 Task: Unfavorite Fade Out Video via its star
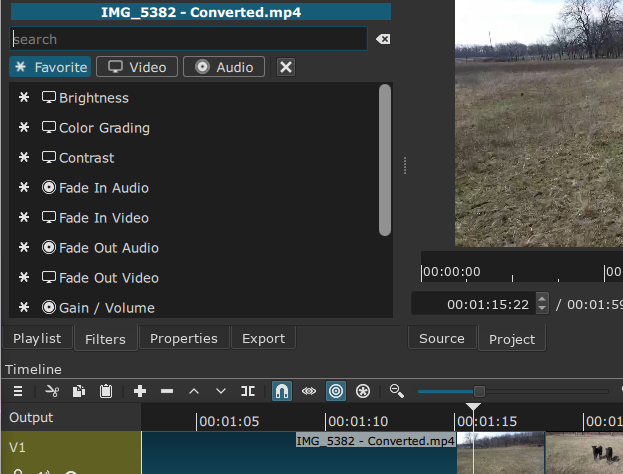(x=24, y=277)
